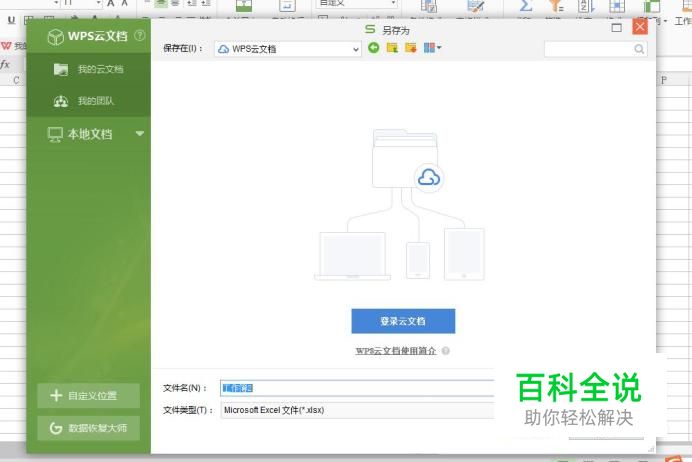The height and width of the screenshot is (462, 692).
Task: Select 我的团队 in sidebar
Action: [x=88, y=101]
